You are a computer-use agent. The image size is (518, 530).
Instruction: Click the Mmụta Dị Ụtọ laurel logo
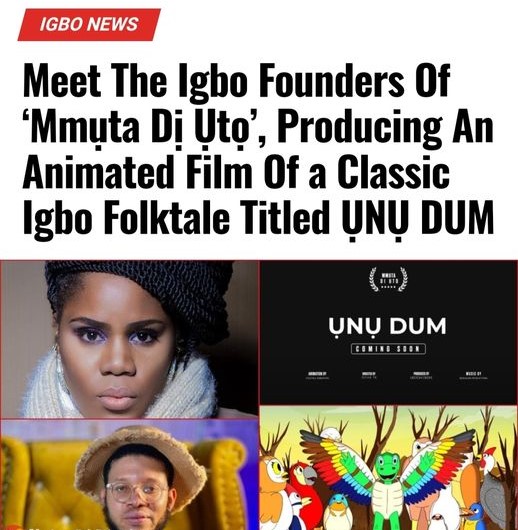[x=388, y=280]
